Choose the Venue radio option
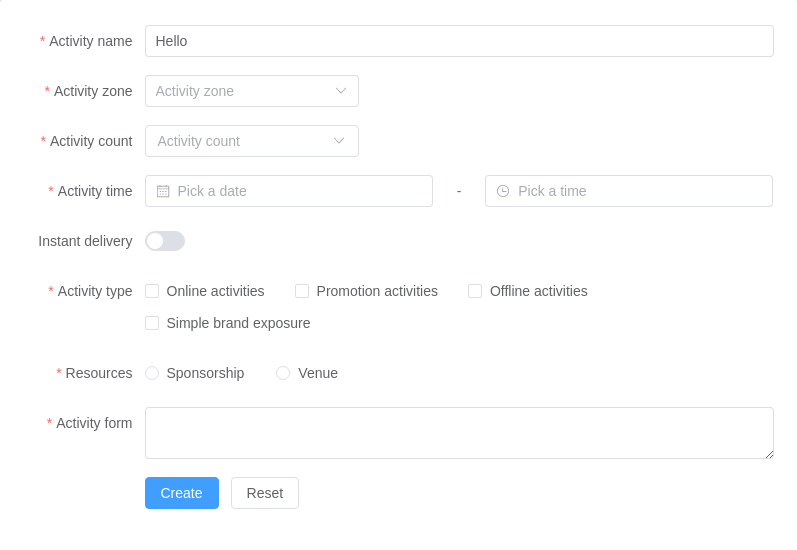The height and width of the screenshot is (550, 797). (x=283, y=373)
